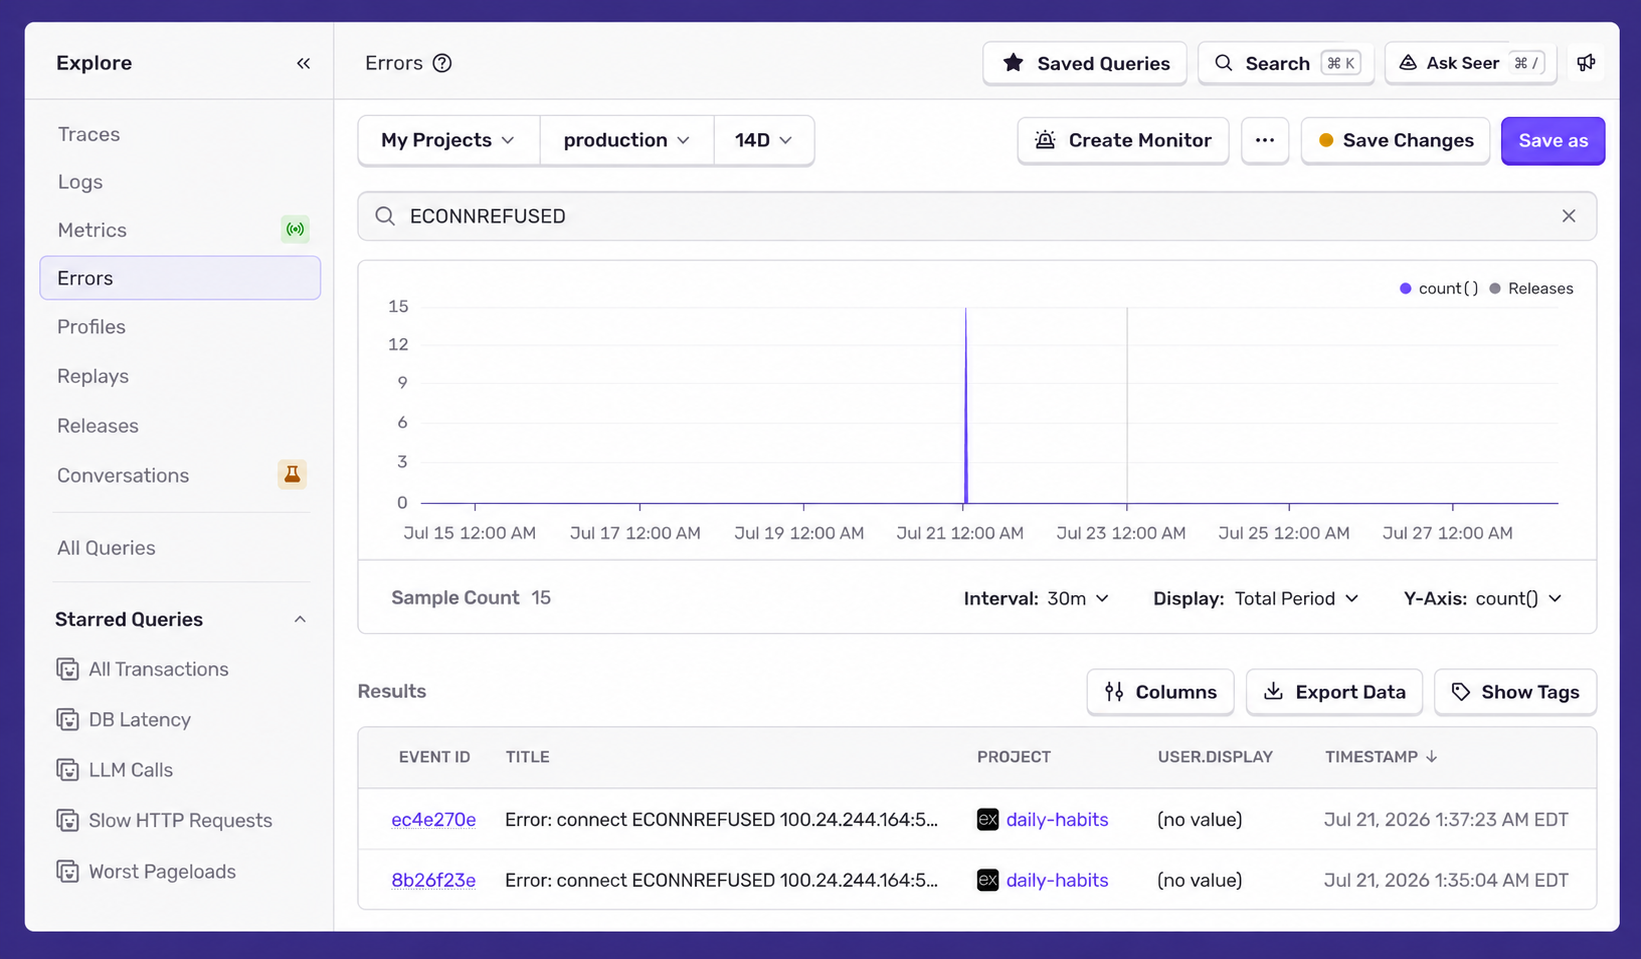Click the star icon in Saved Queries
Screen dimensions: 1641x959
point(1013,63)
